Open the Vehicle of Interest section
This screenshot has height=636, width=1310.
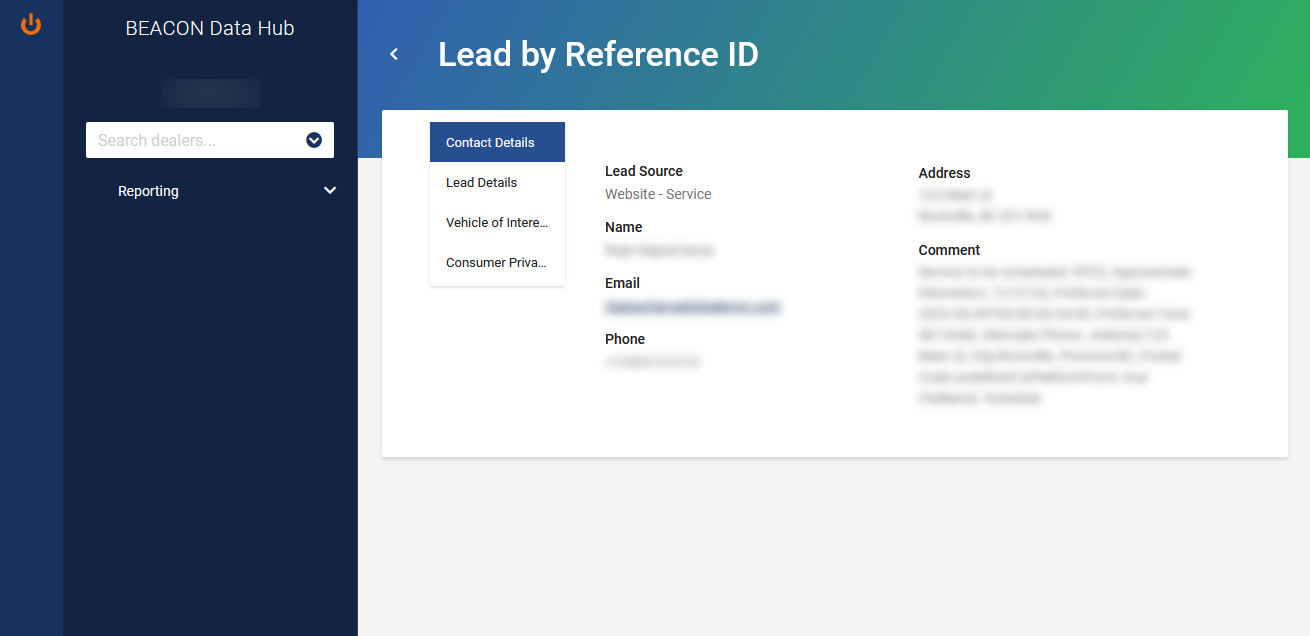(496, 222)
